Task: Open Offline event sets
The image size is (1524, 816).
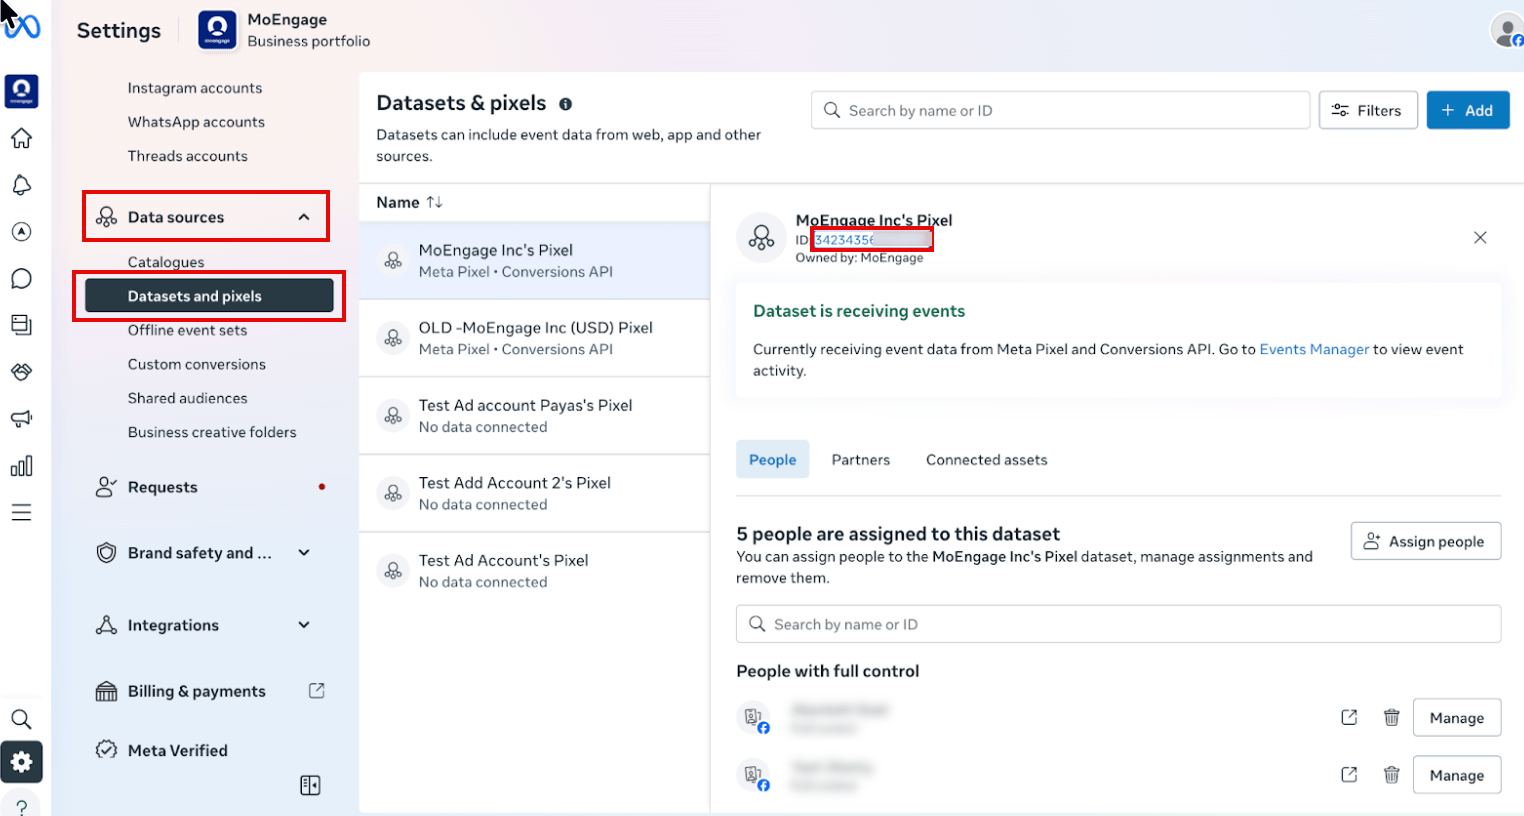Action: pyautogui.click(x=187, y=330)
